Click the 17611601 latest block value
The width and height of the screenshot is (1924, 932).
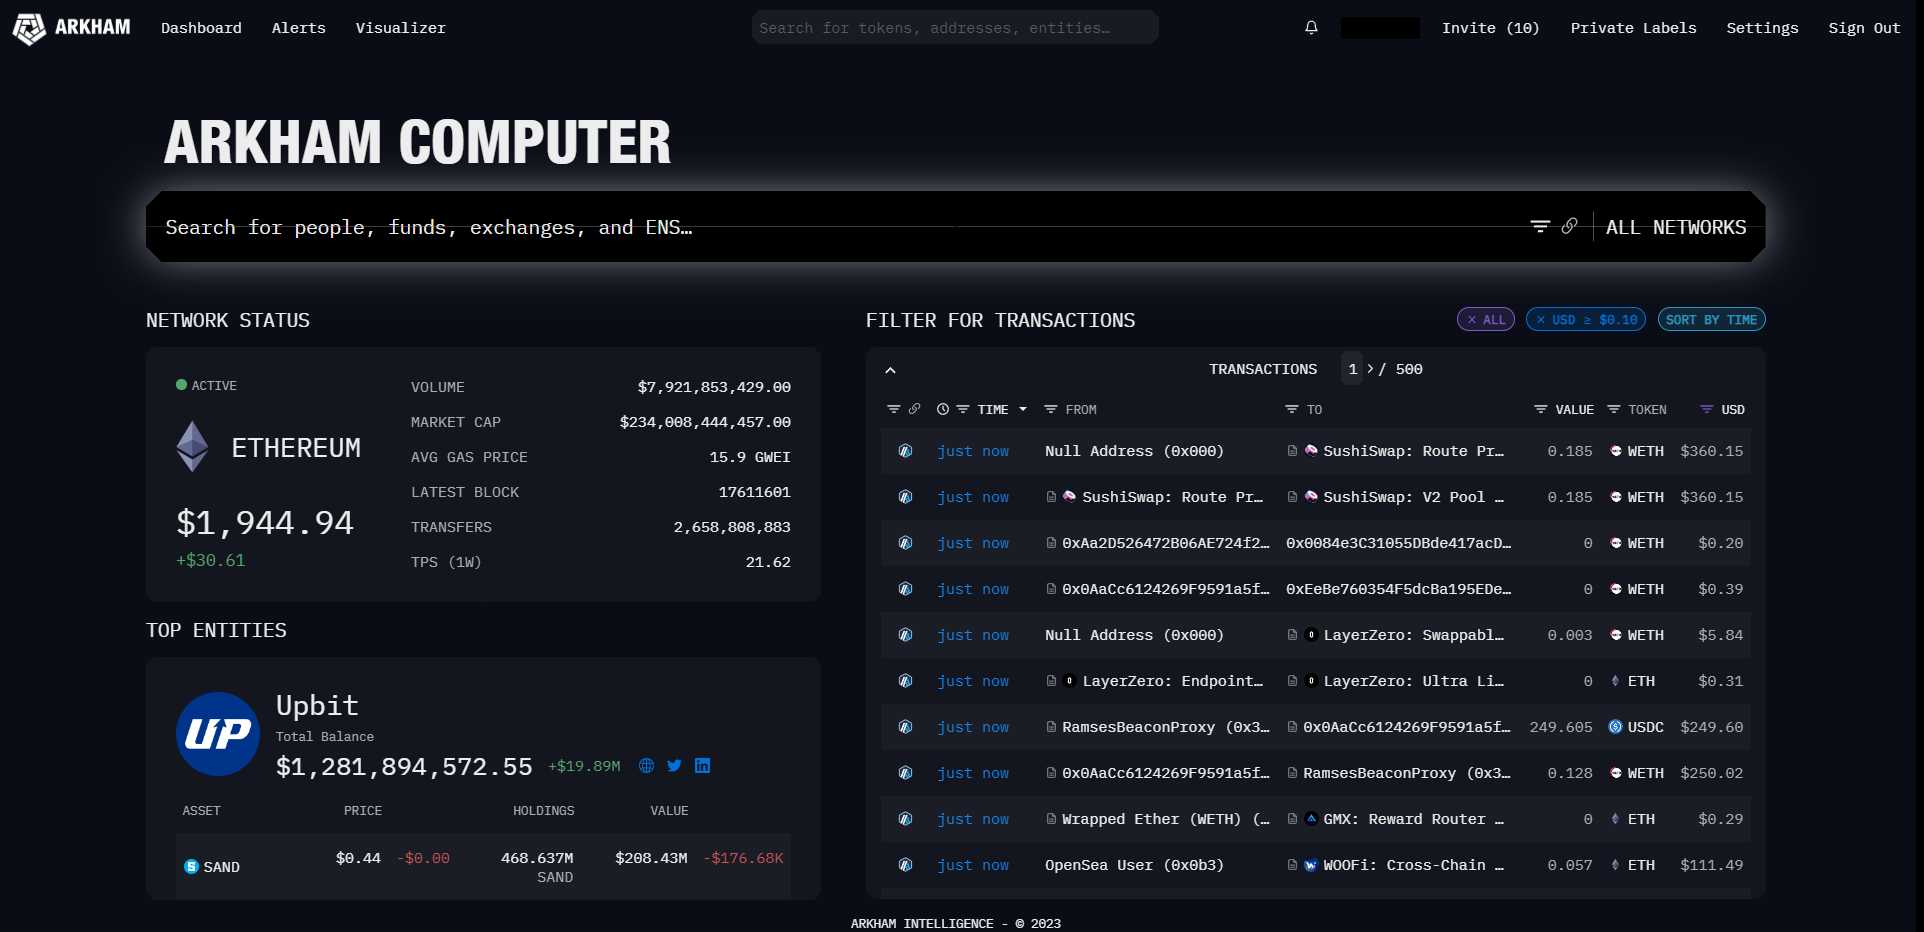tap(754, 492)
